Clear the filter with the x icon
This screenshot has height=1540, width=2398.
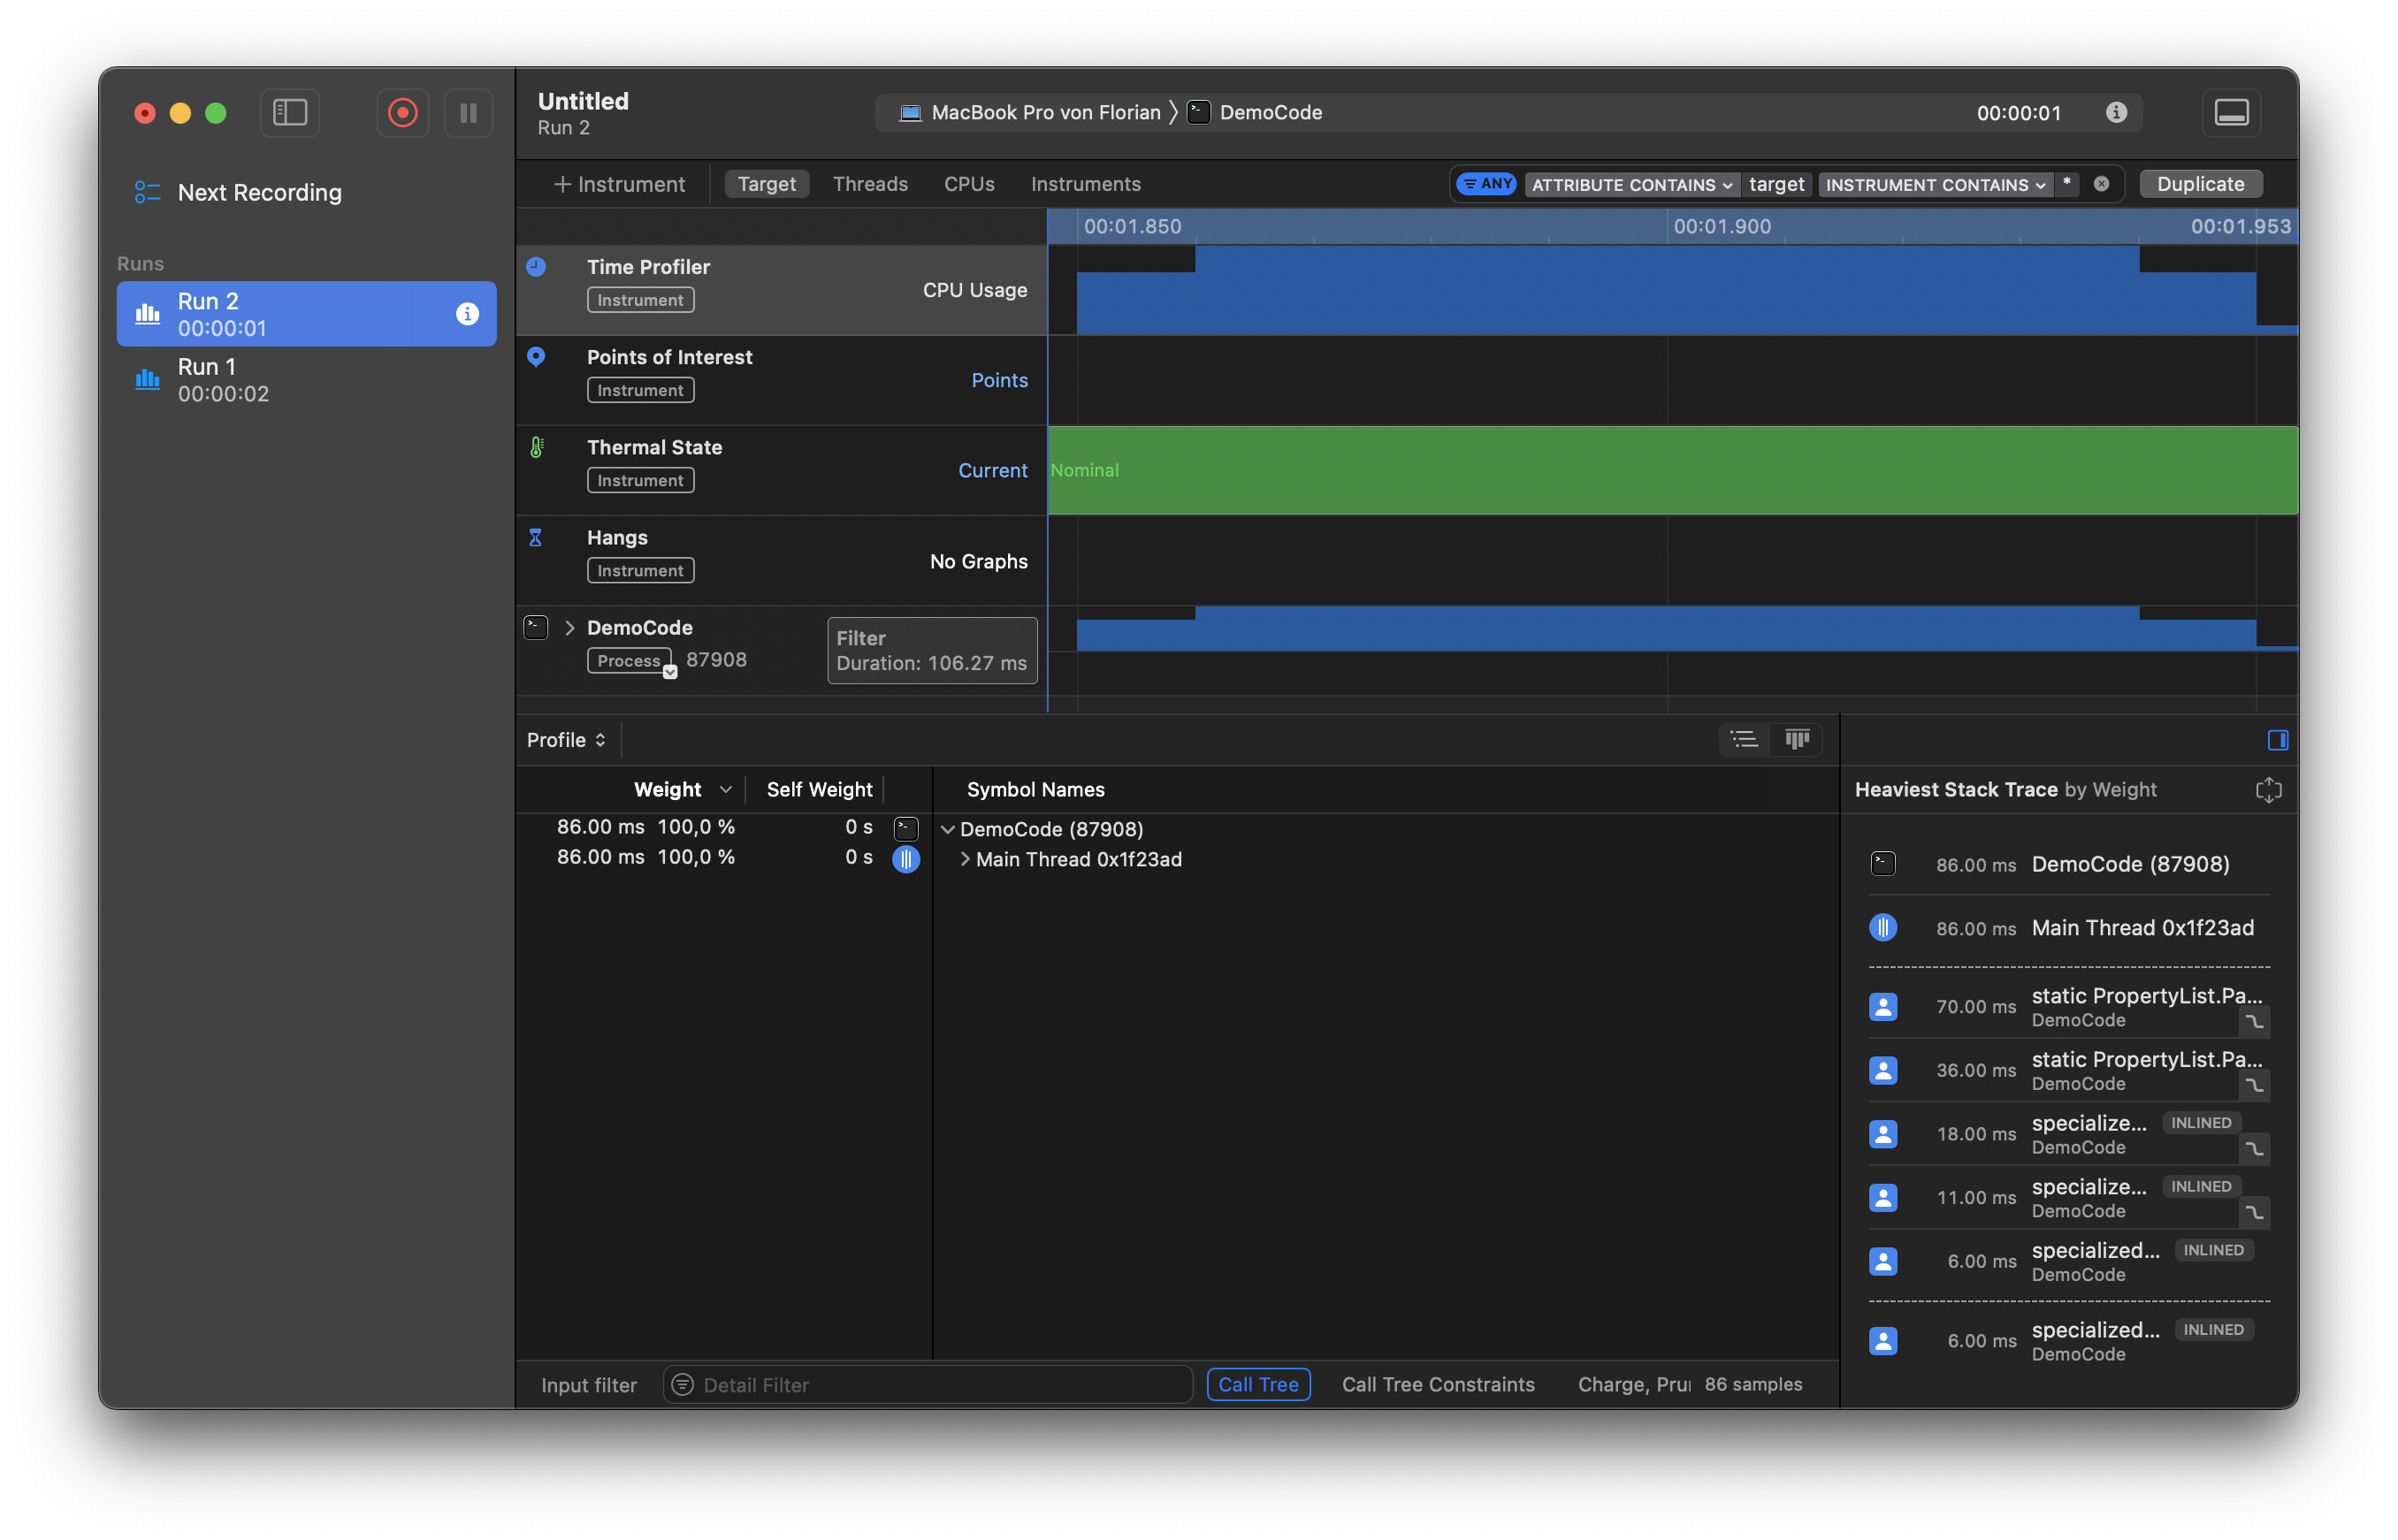(2101, 184)
